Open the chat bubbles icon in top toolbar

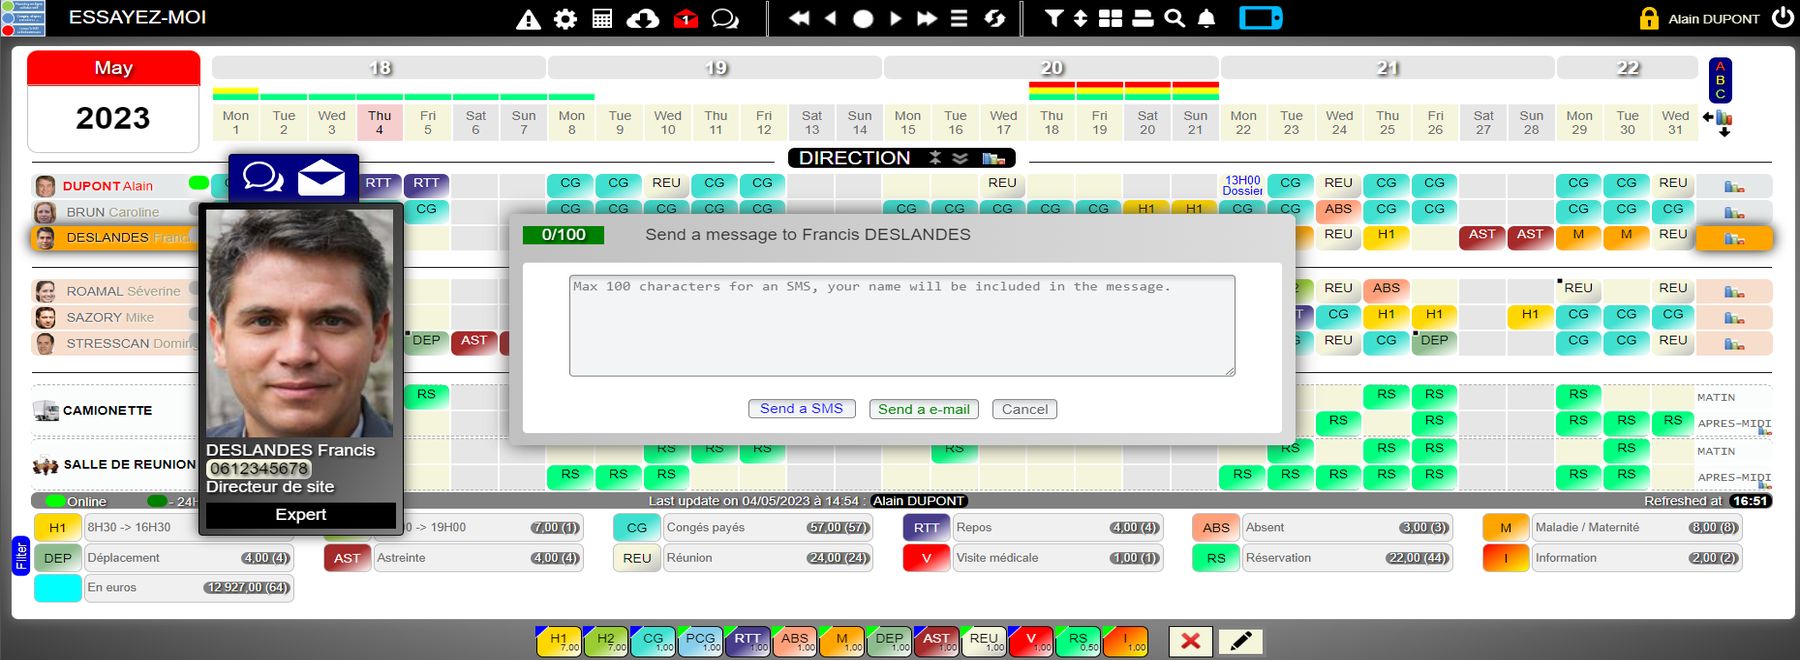725,19
